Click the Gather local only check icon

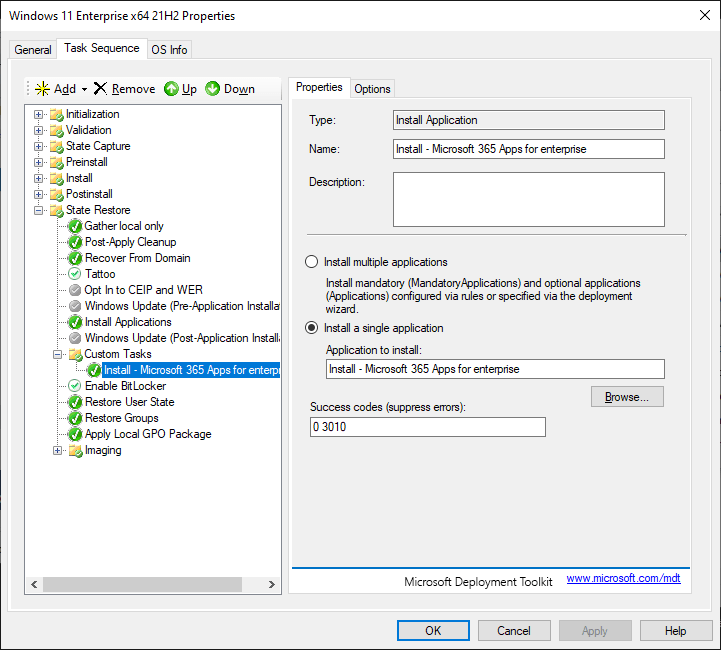point(75,227)
